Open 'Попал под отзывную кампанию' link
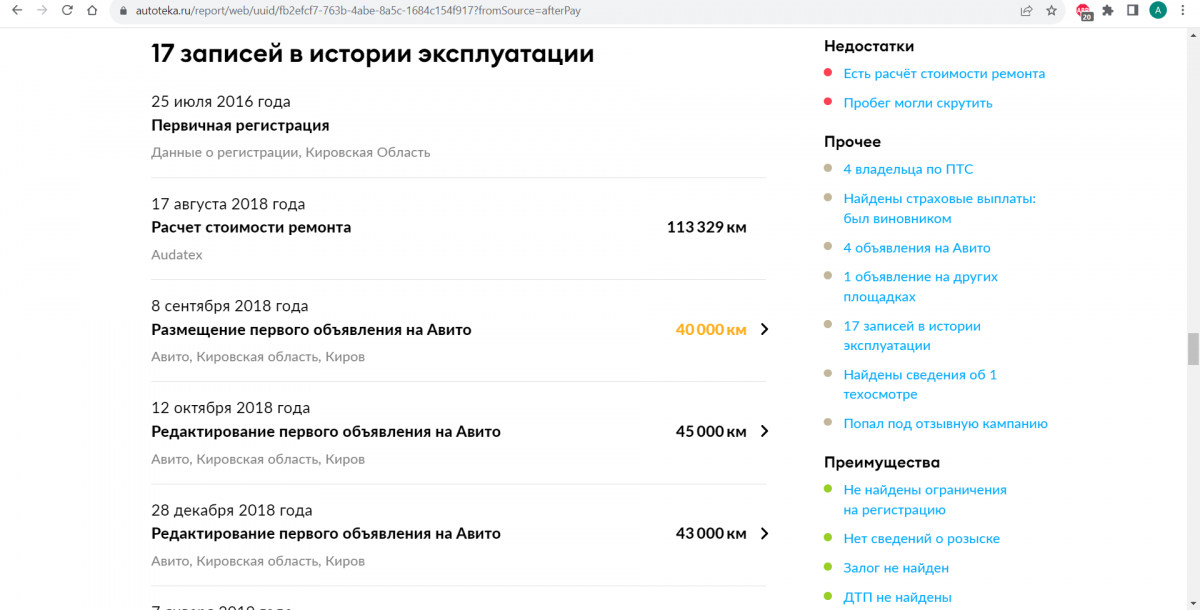This screenshot has width=1200, height=610. click(x=945, y=424)
